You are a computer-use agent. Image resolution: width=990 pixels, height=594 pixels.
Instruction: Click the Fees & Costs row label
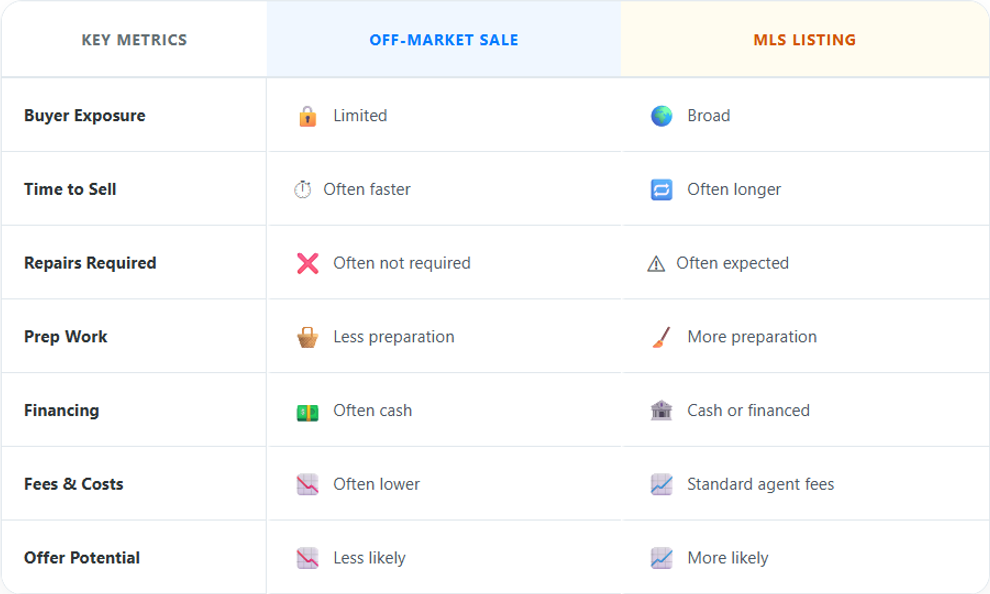pyautogui.click(x=73, y=484)
